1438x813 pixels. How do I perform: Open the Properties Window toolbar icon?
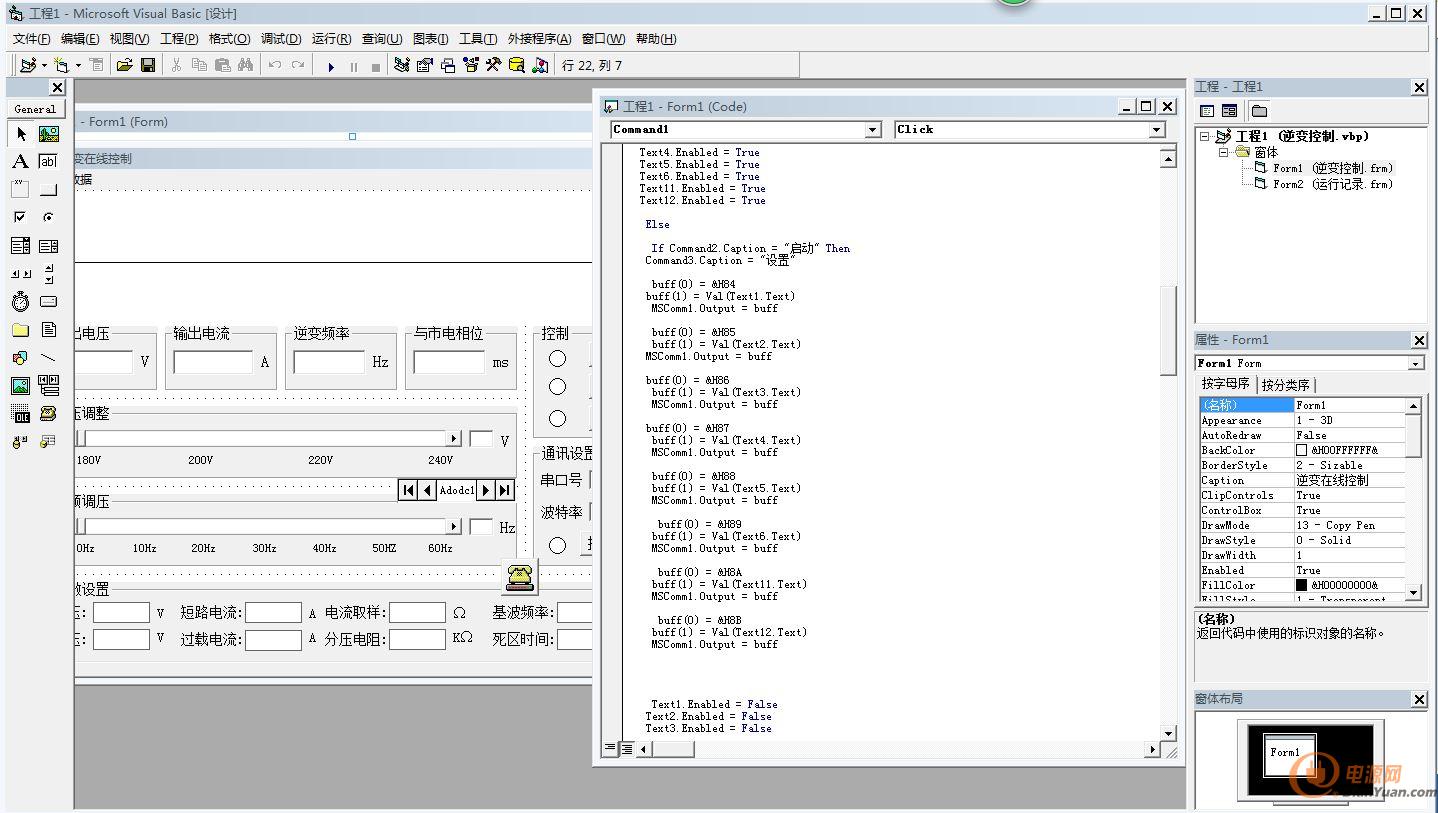tap(424, 65)
